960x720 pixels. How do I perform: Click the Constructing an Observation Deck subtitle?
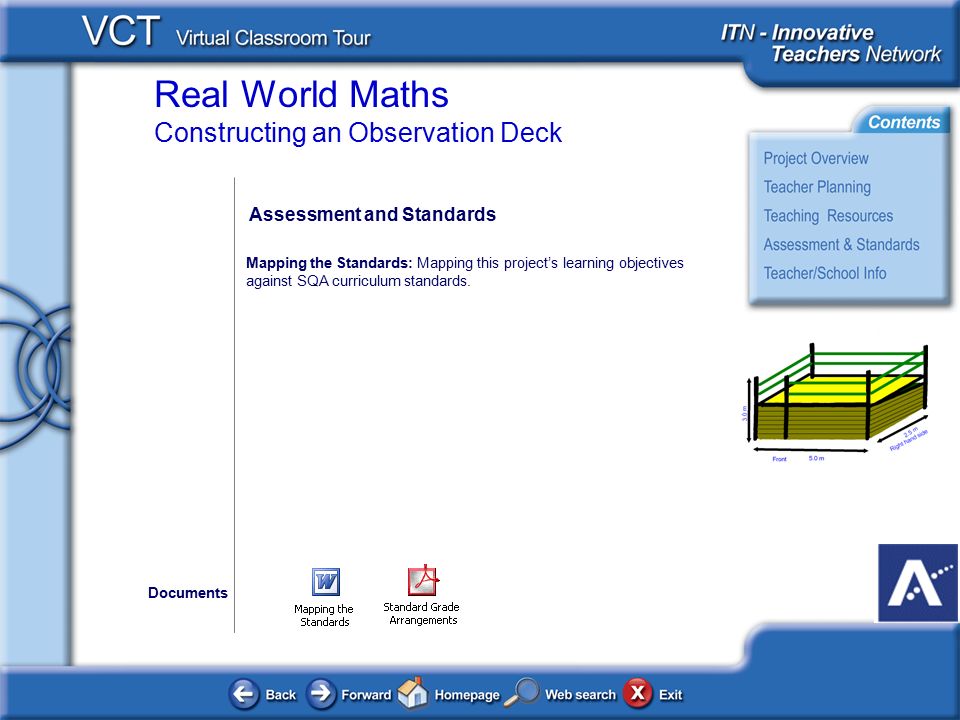(358, 133)
